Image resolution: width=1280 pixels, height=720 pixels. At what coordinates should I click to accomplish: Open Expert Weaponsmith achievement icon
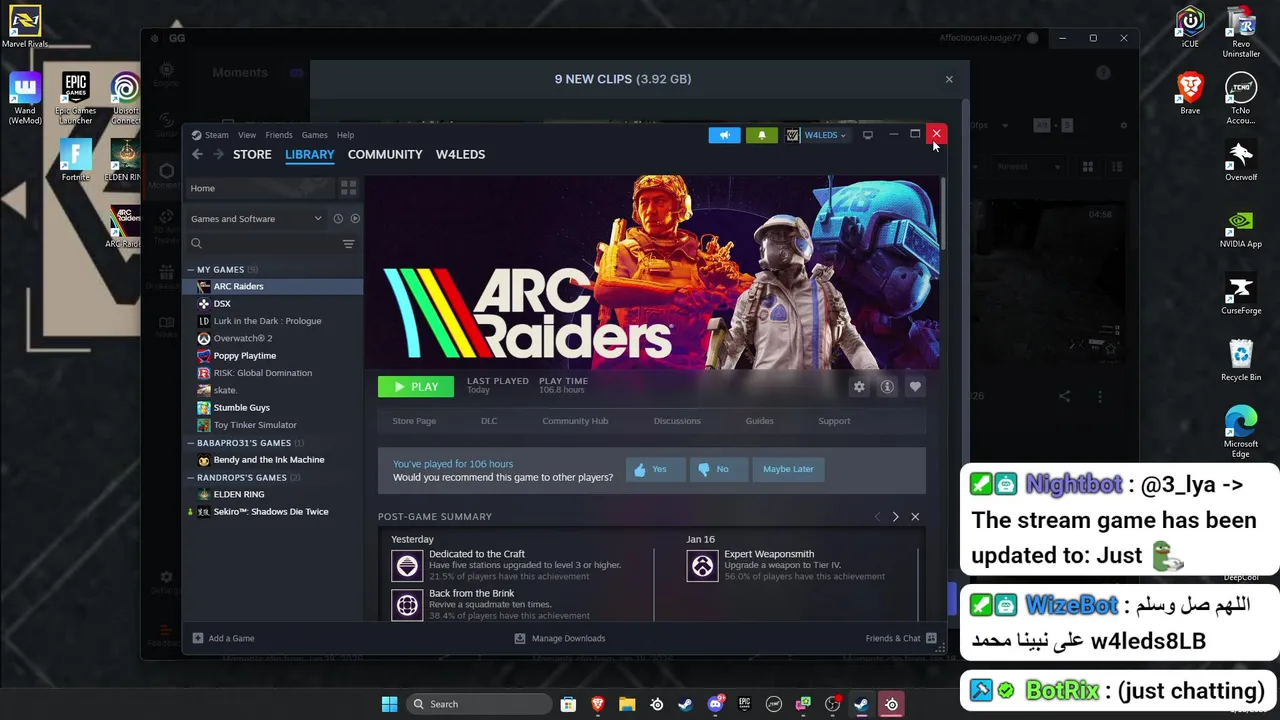pos(703,566)
